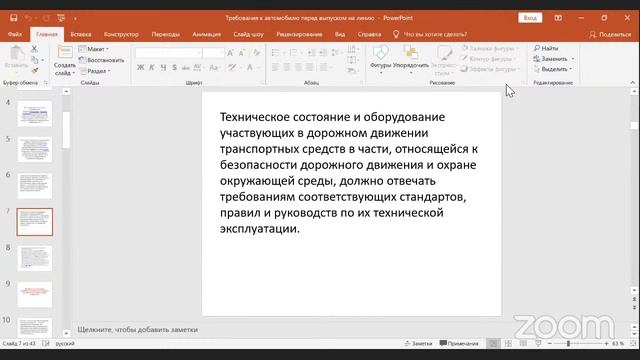The image size is (640, 360).
Task: Switch to the Конструктор ribbon tab
Action: tap(121, 34)
